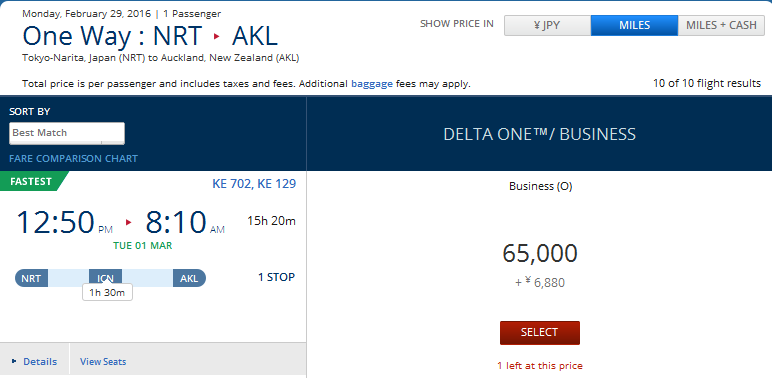Expand the flight Details section
The height and width of the screenshot is (378, 772).
(34, 361)
